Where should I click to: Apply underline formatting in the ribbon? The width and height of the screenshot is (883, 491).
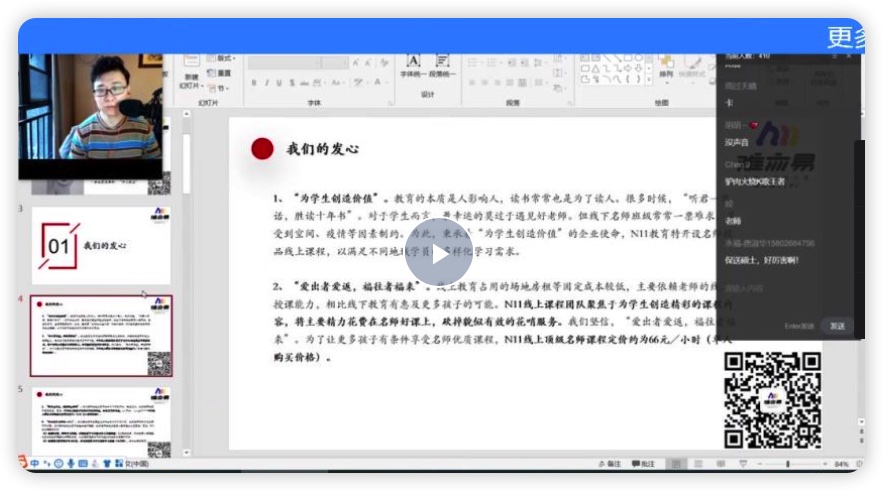pyautogui.click(x=280, y=83)
